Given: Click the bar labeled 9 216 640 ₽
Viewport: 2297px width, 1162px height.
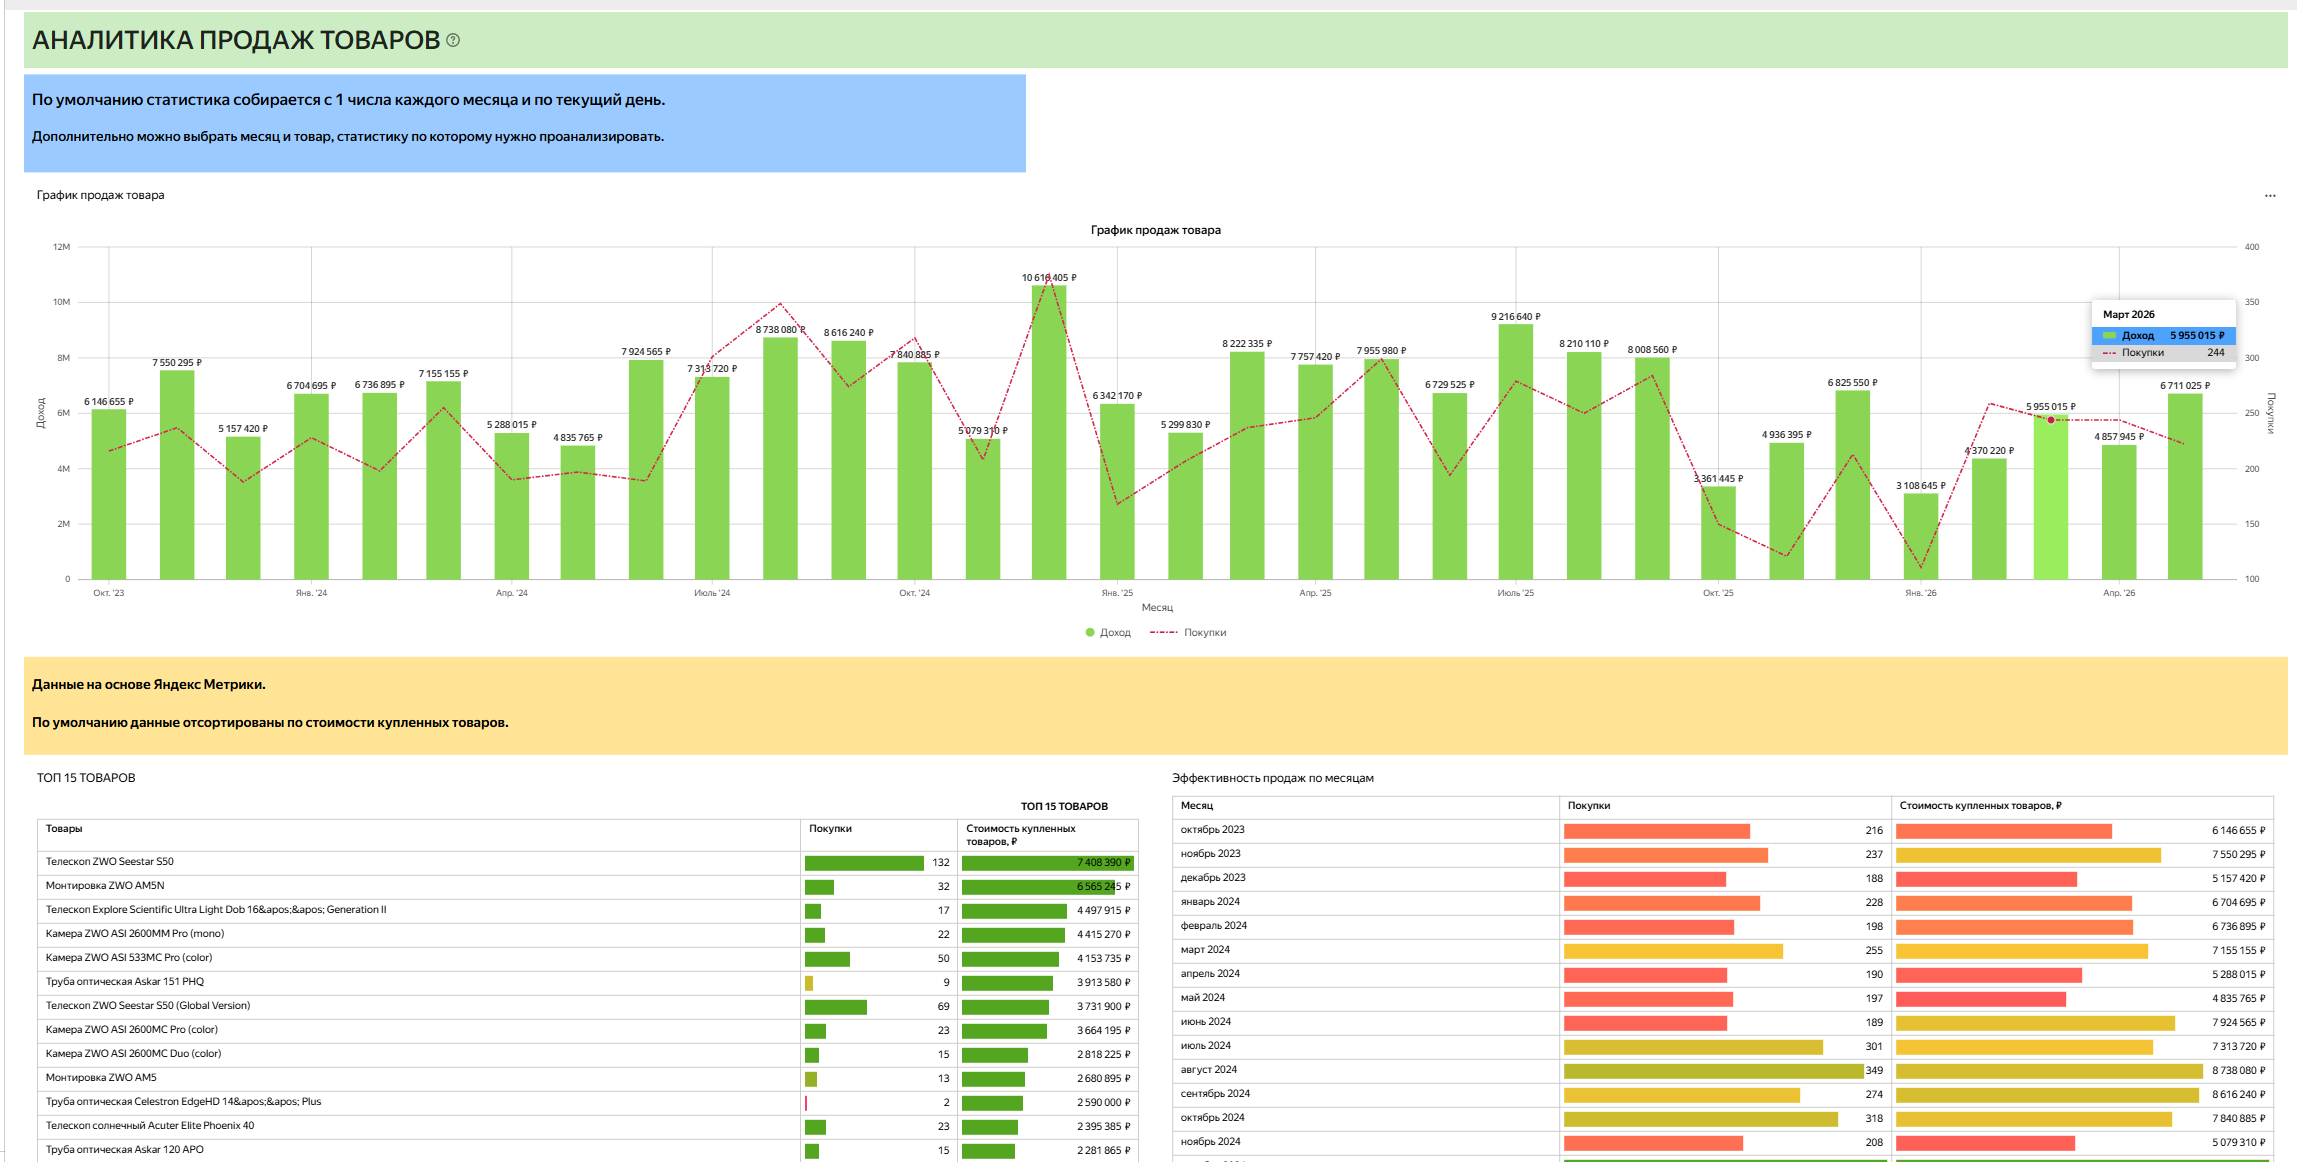Looking at the screenshot, I should [x=1516, y=451].
